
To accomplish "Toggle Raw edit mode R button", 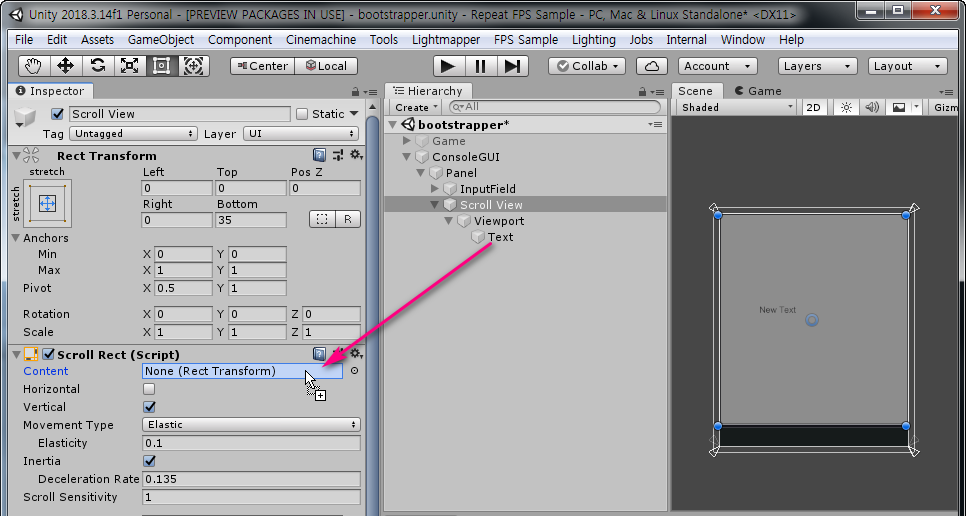I will point(348,219).
